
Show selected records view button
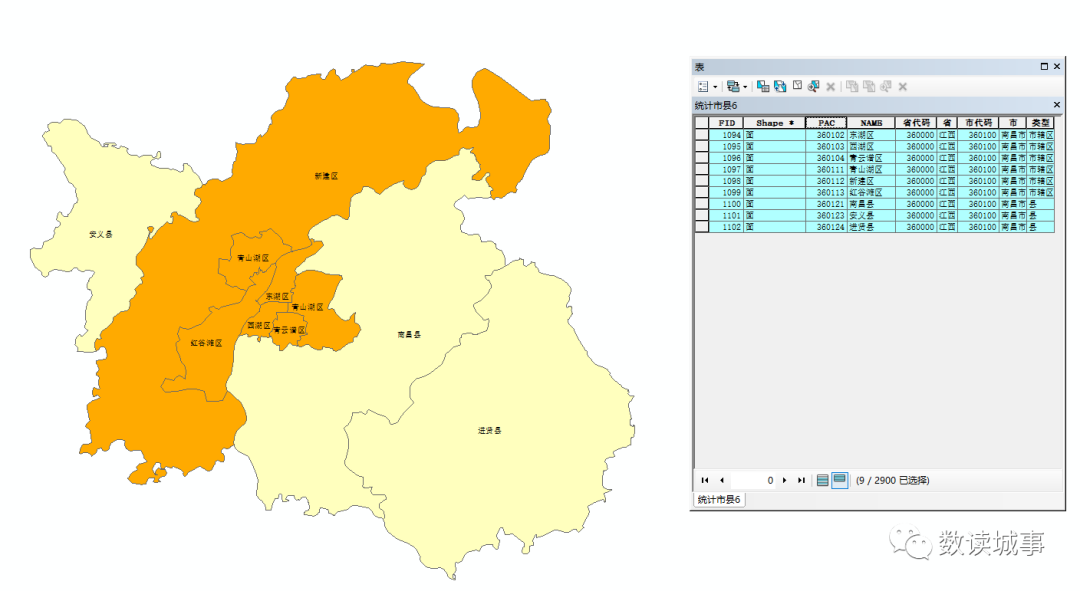tap(840, 480)
